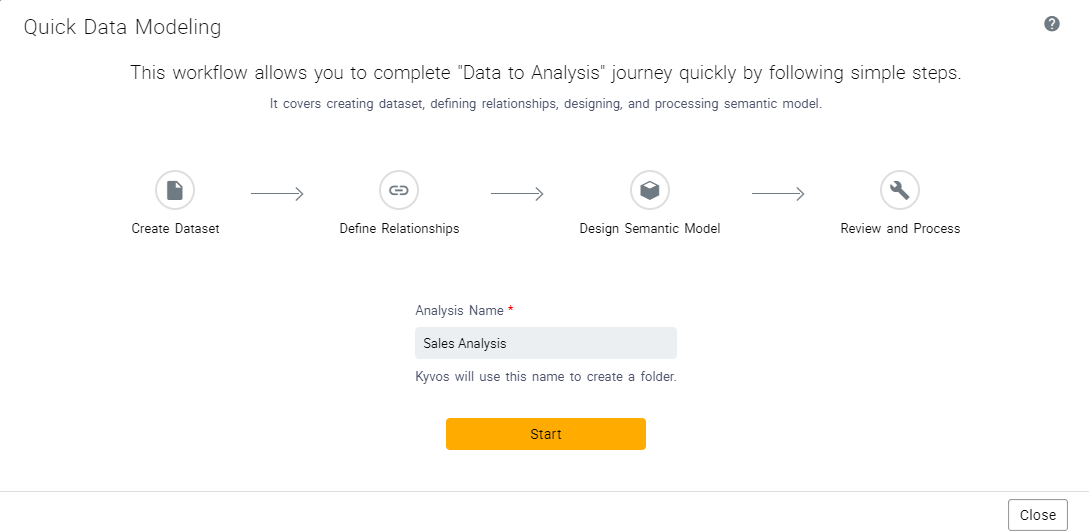The image size is (1089, 532).
Task: Click the "It covers creating dataset" subtext
Action: pos(546,104)
